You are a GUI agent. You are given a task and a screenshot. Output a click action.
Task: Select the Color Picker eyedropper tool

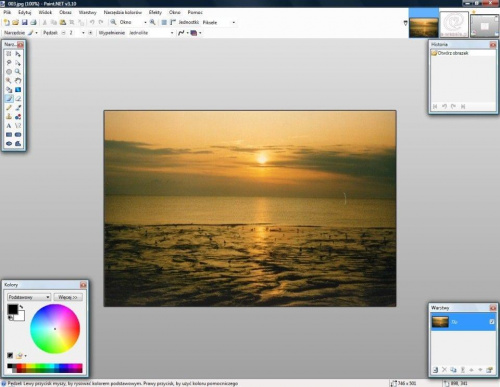coord(18,108)
